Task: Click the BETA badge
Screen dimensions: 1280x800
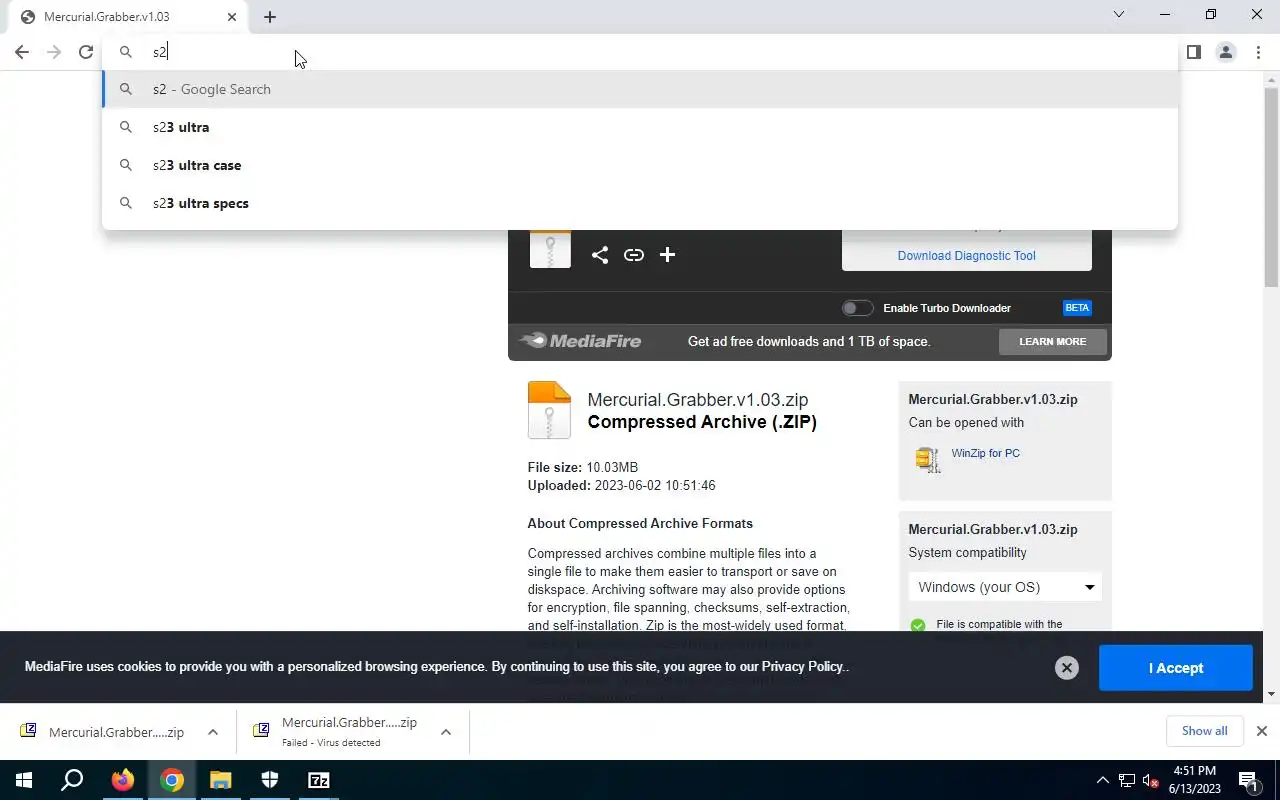Action: [1077, 308]
